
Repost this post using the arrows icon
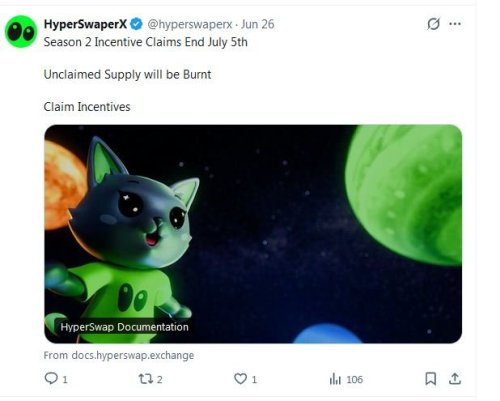point(146,379)
